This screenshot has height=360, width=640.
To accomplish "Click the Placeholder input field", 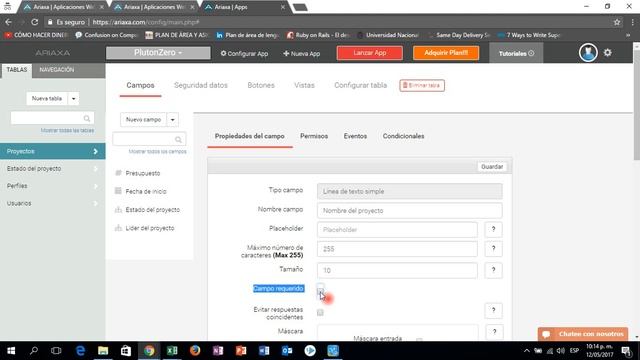I will coord(397,230).
